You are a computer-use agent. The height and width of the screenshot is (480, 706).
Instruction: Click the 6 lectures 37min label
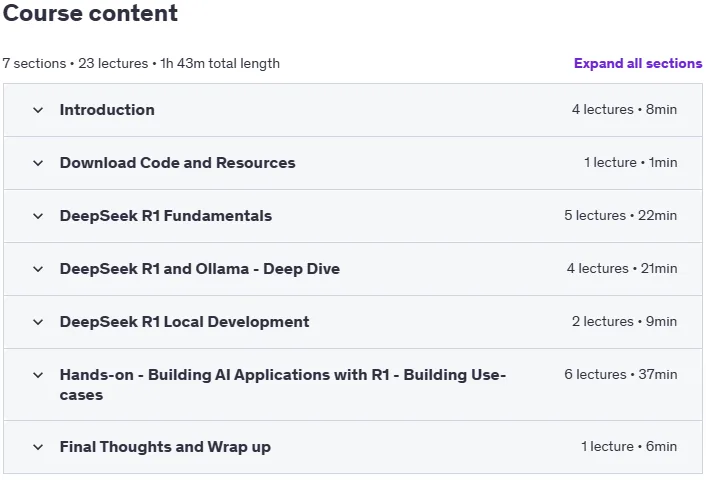pyautogui.click(x=621, y=374)
